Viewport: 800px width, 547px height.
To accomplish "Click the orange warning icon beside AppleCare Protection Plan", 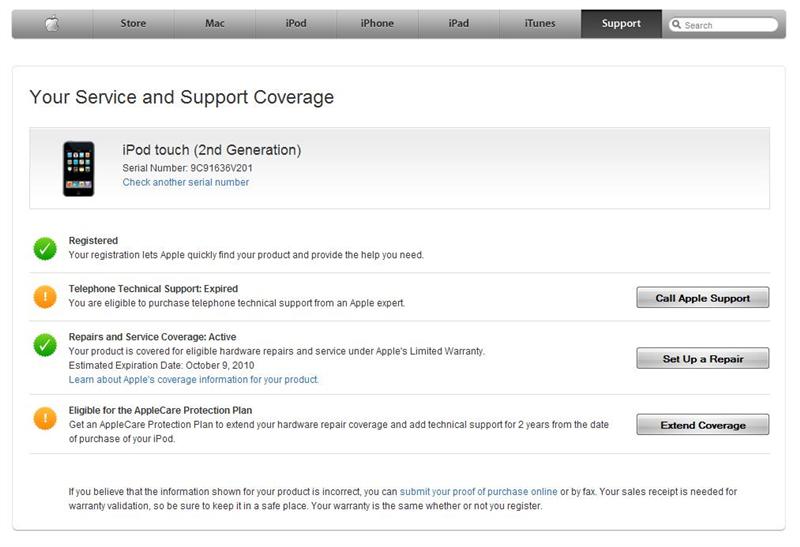I will pos(45,418).
